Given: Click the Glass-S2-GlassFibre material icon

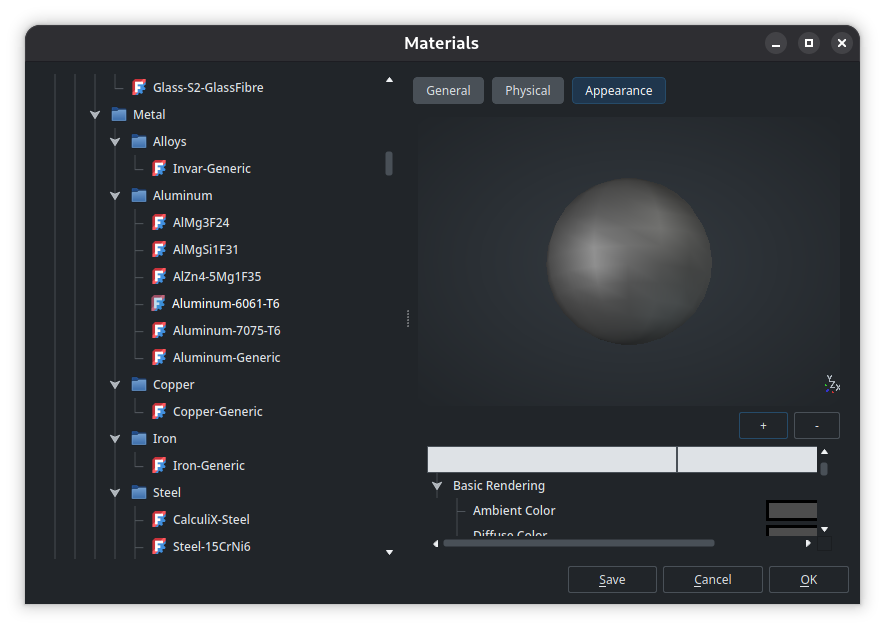Looking at the screenshot, I should 139,87.
